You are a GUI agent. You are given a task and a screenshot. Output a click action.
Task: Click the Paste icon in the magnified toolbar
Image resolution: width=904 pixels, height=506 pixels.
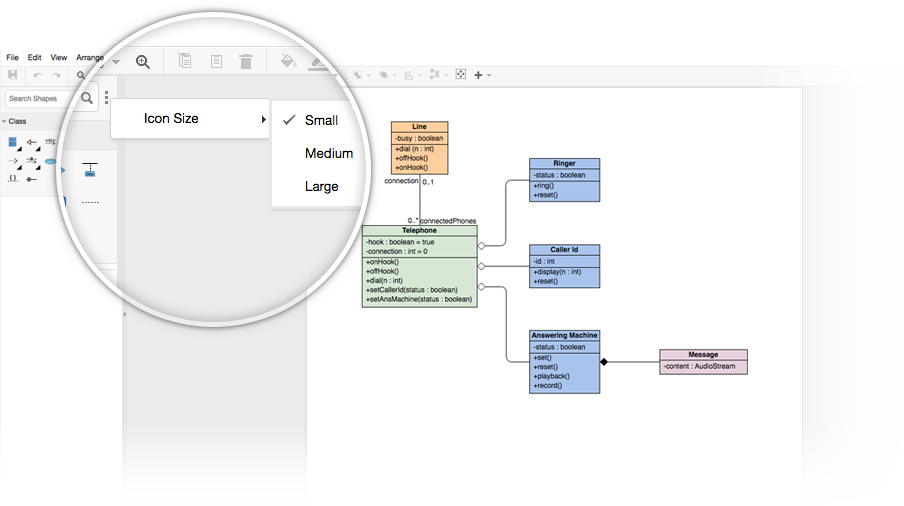[x=216, y=61]
